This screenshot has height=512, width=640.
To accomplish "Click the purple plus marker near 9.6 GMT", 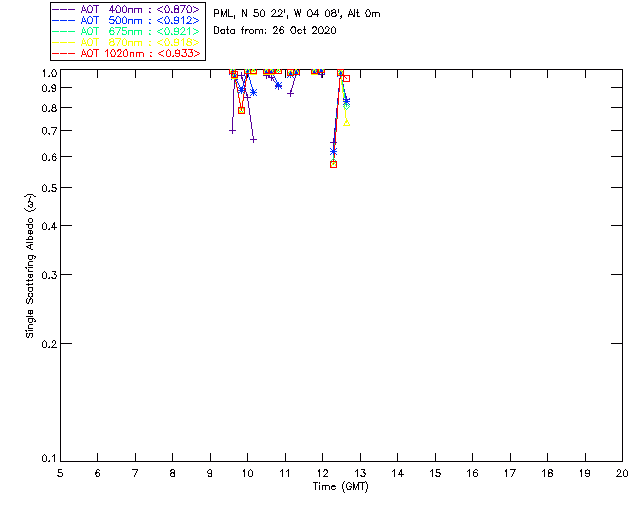I will coord(232,130).
